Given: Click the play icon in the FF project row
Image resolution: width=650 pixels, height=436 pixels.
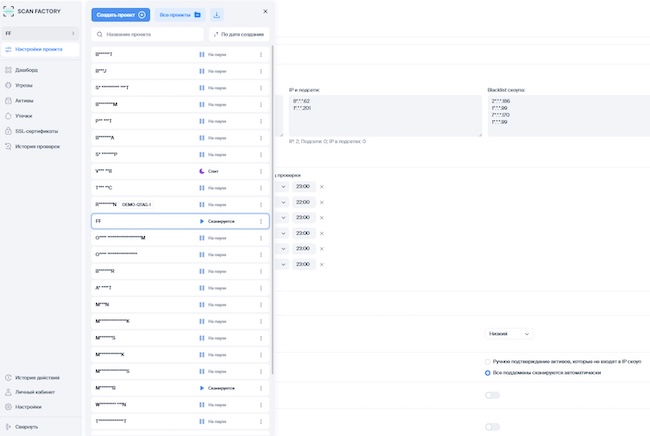Looking at the screenshot, I should click(202, 221).
